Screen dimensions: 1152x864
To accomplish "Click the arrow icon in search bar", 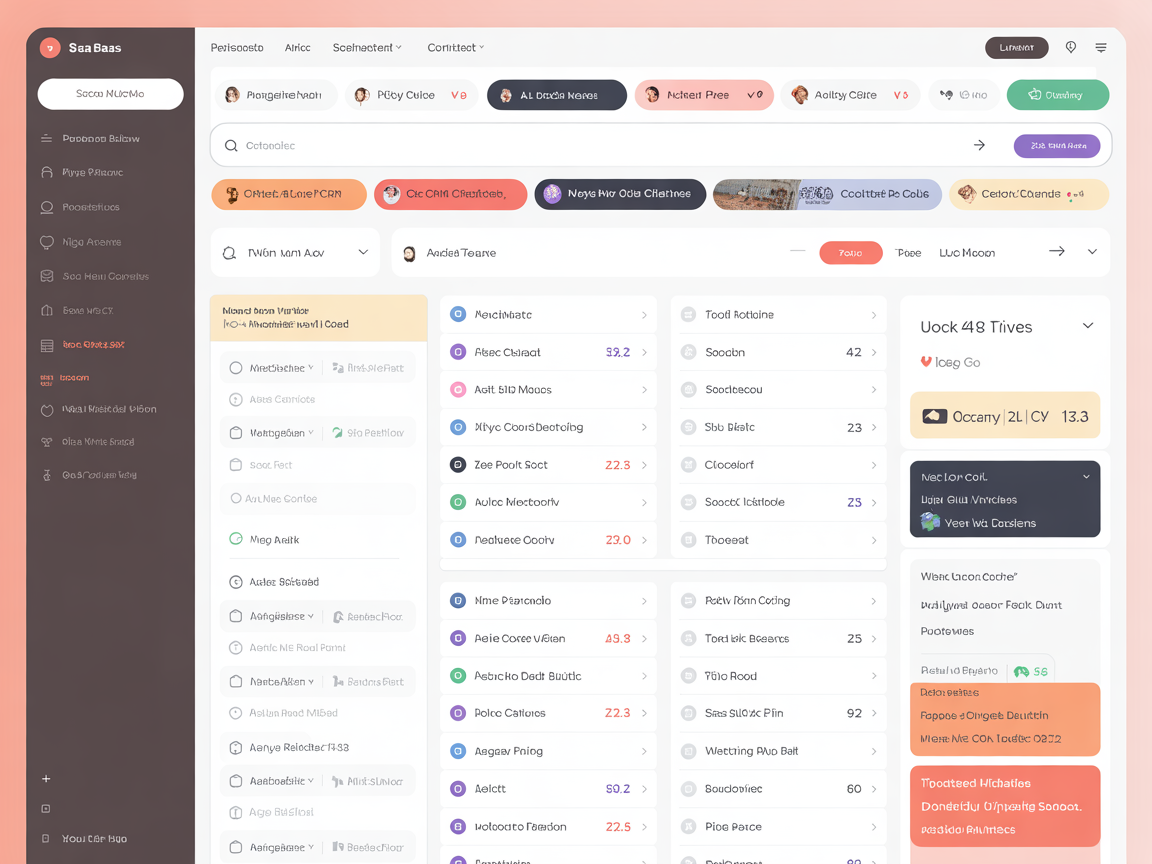I will [x=979, y=145].
